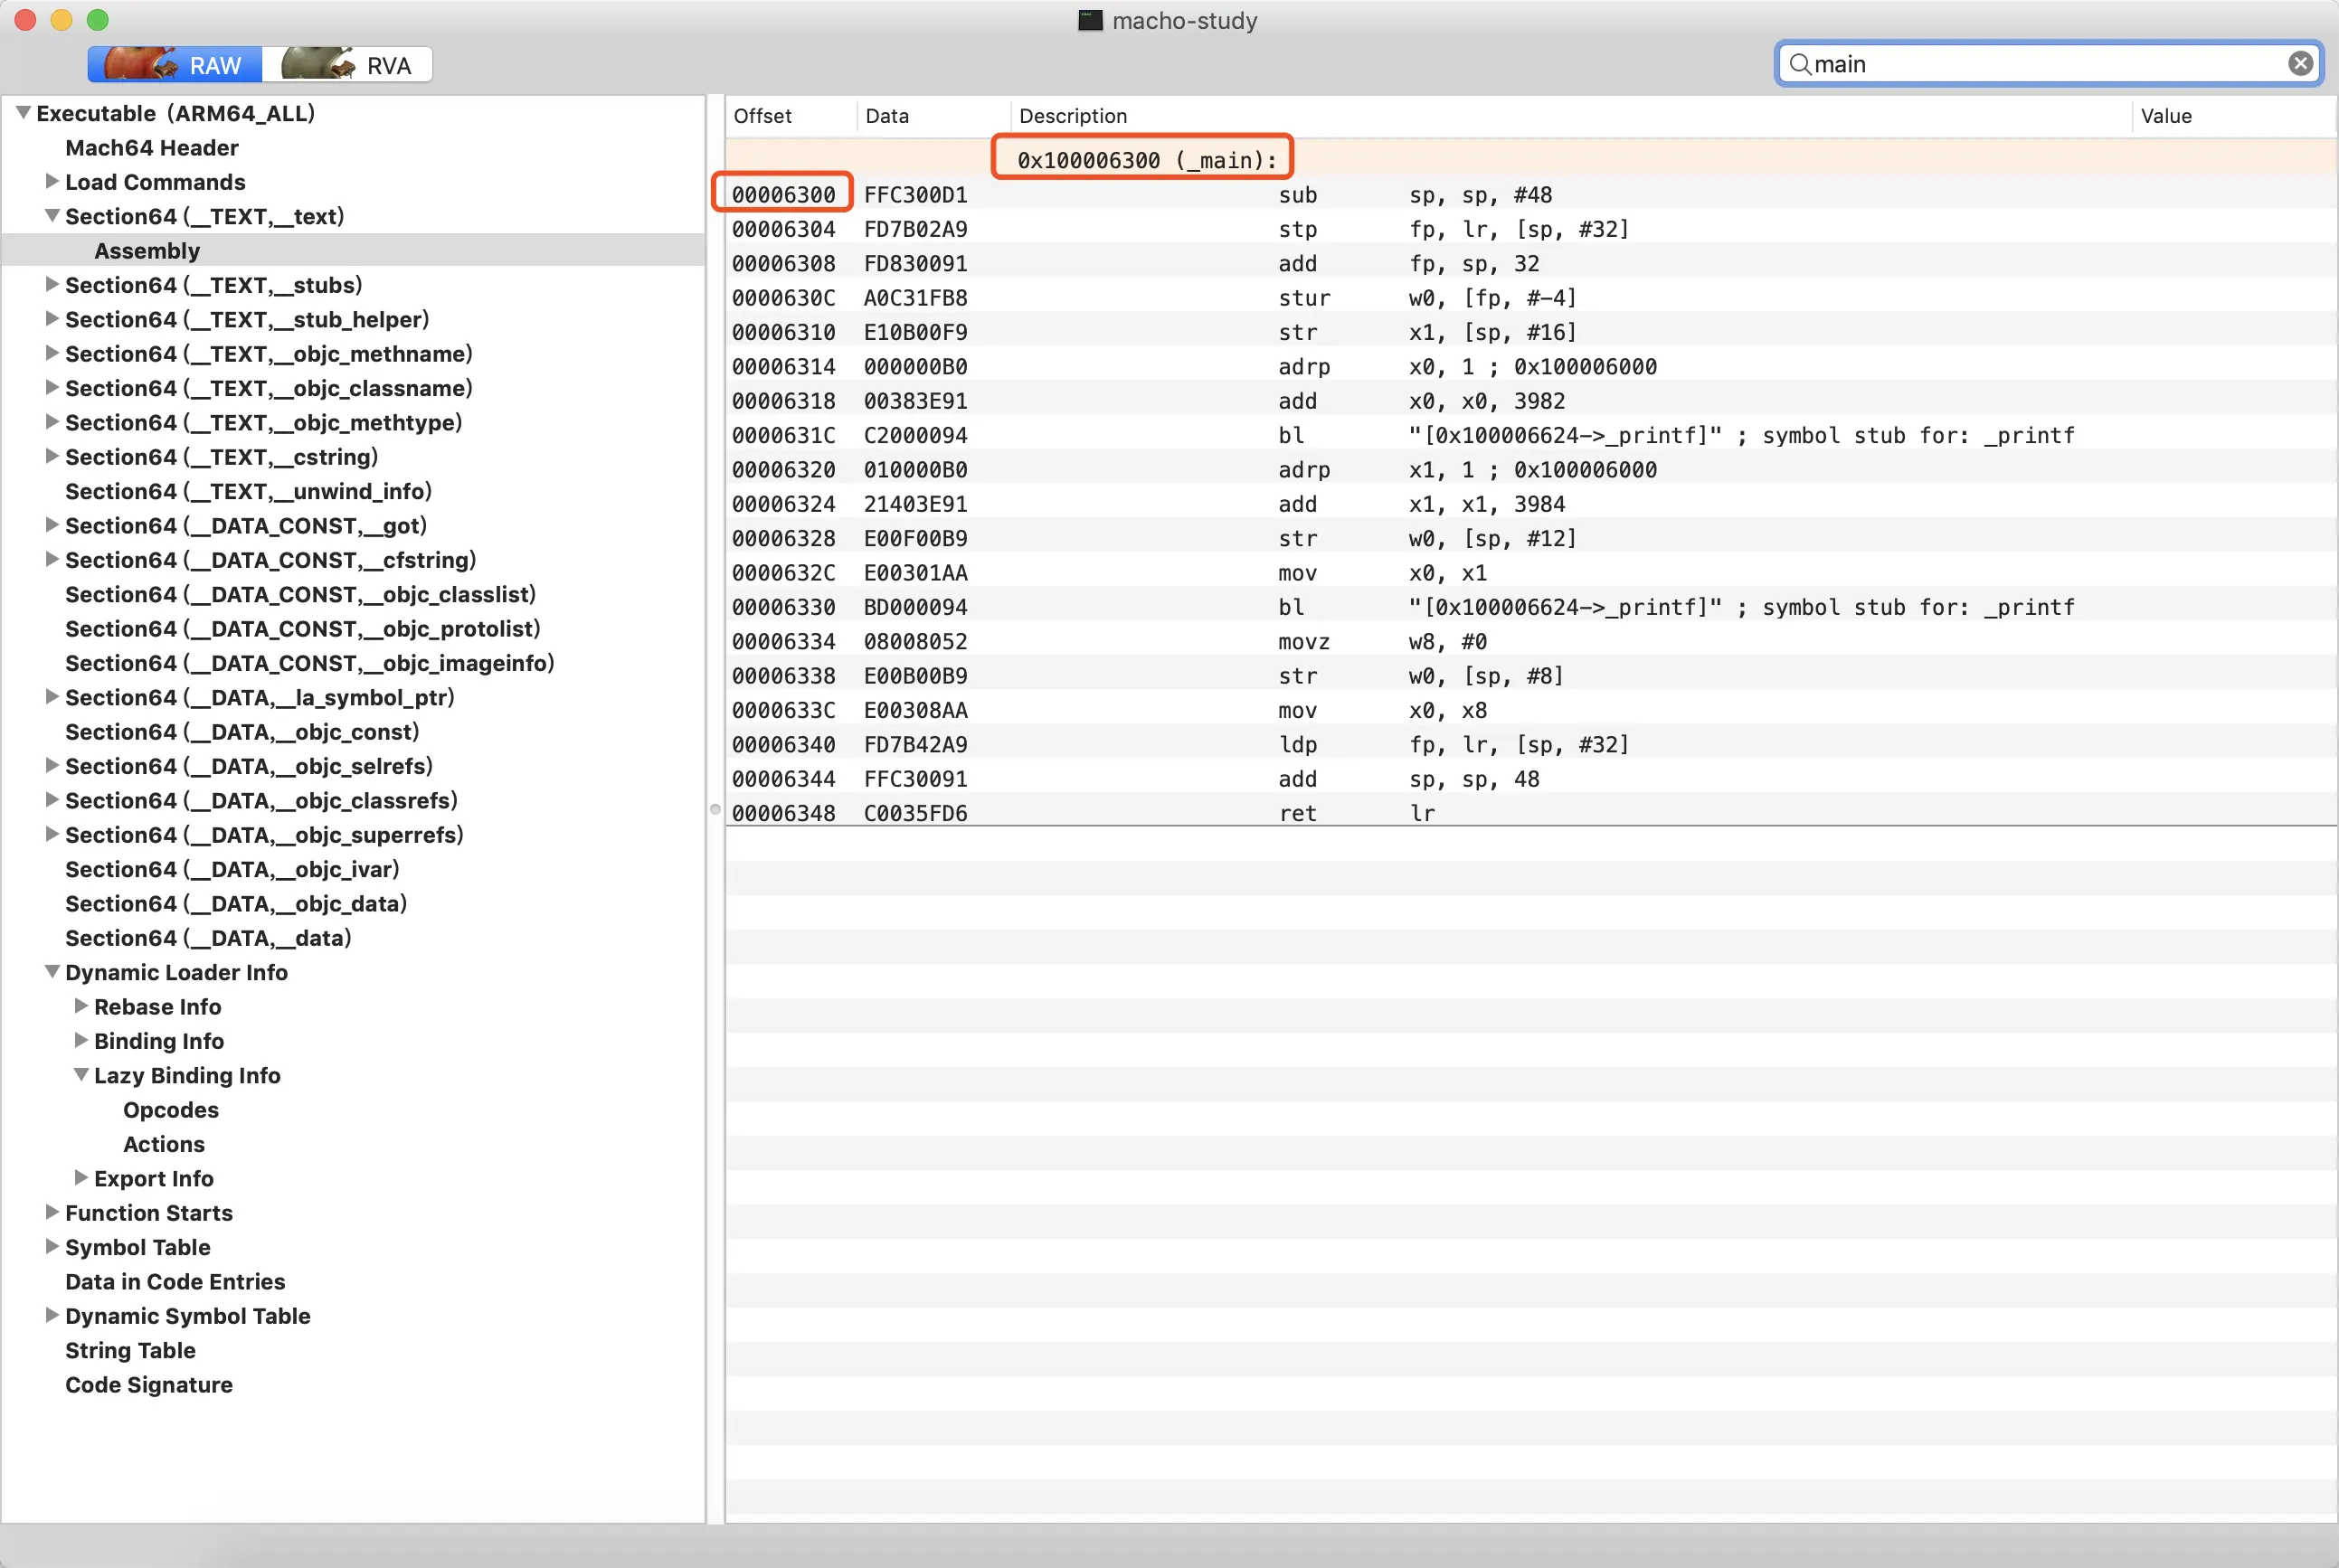Image resolution: width=2339 pixels, height=1568 pixels.
Task: Expand the Symbol Table node
Action: pos(52,1246)
